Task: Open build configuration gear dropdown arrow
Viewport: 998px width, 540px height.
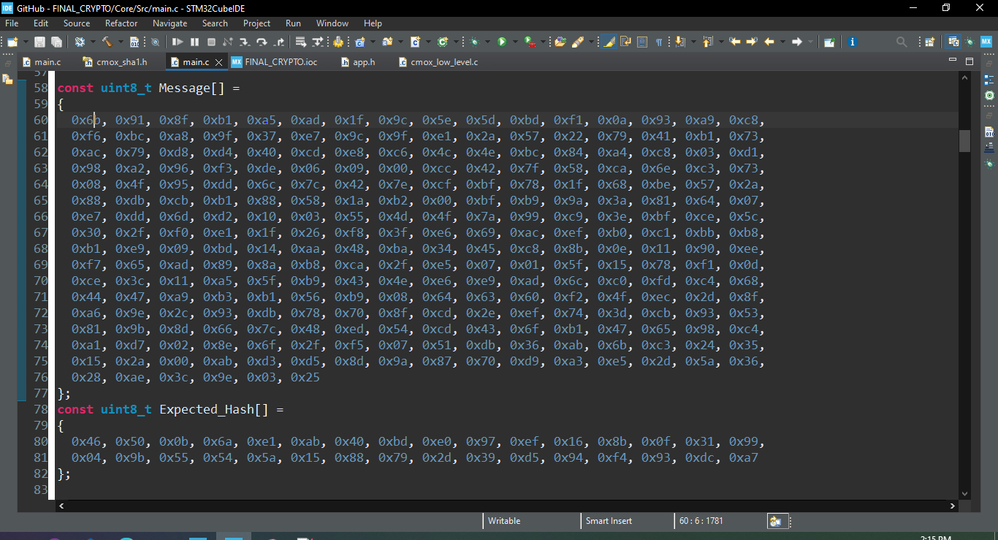Action: tap(93, 41)
